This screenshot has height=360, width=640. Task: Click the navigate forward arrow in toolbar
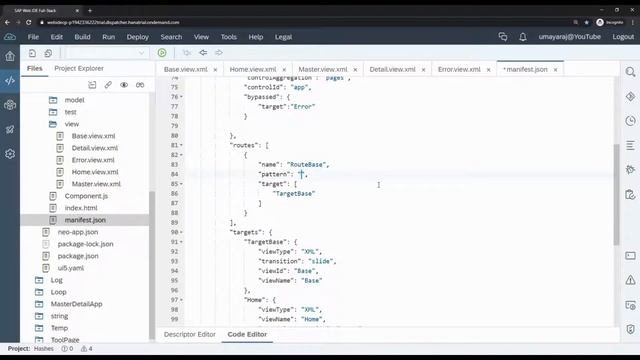coord(219,53)
